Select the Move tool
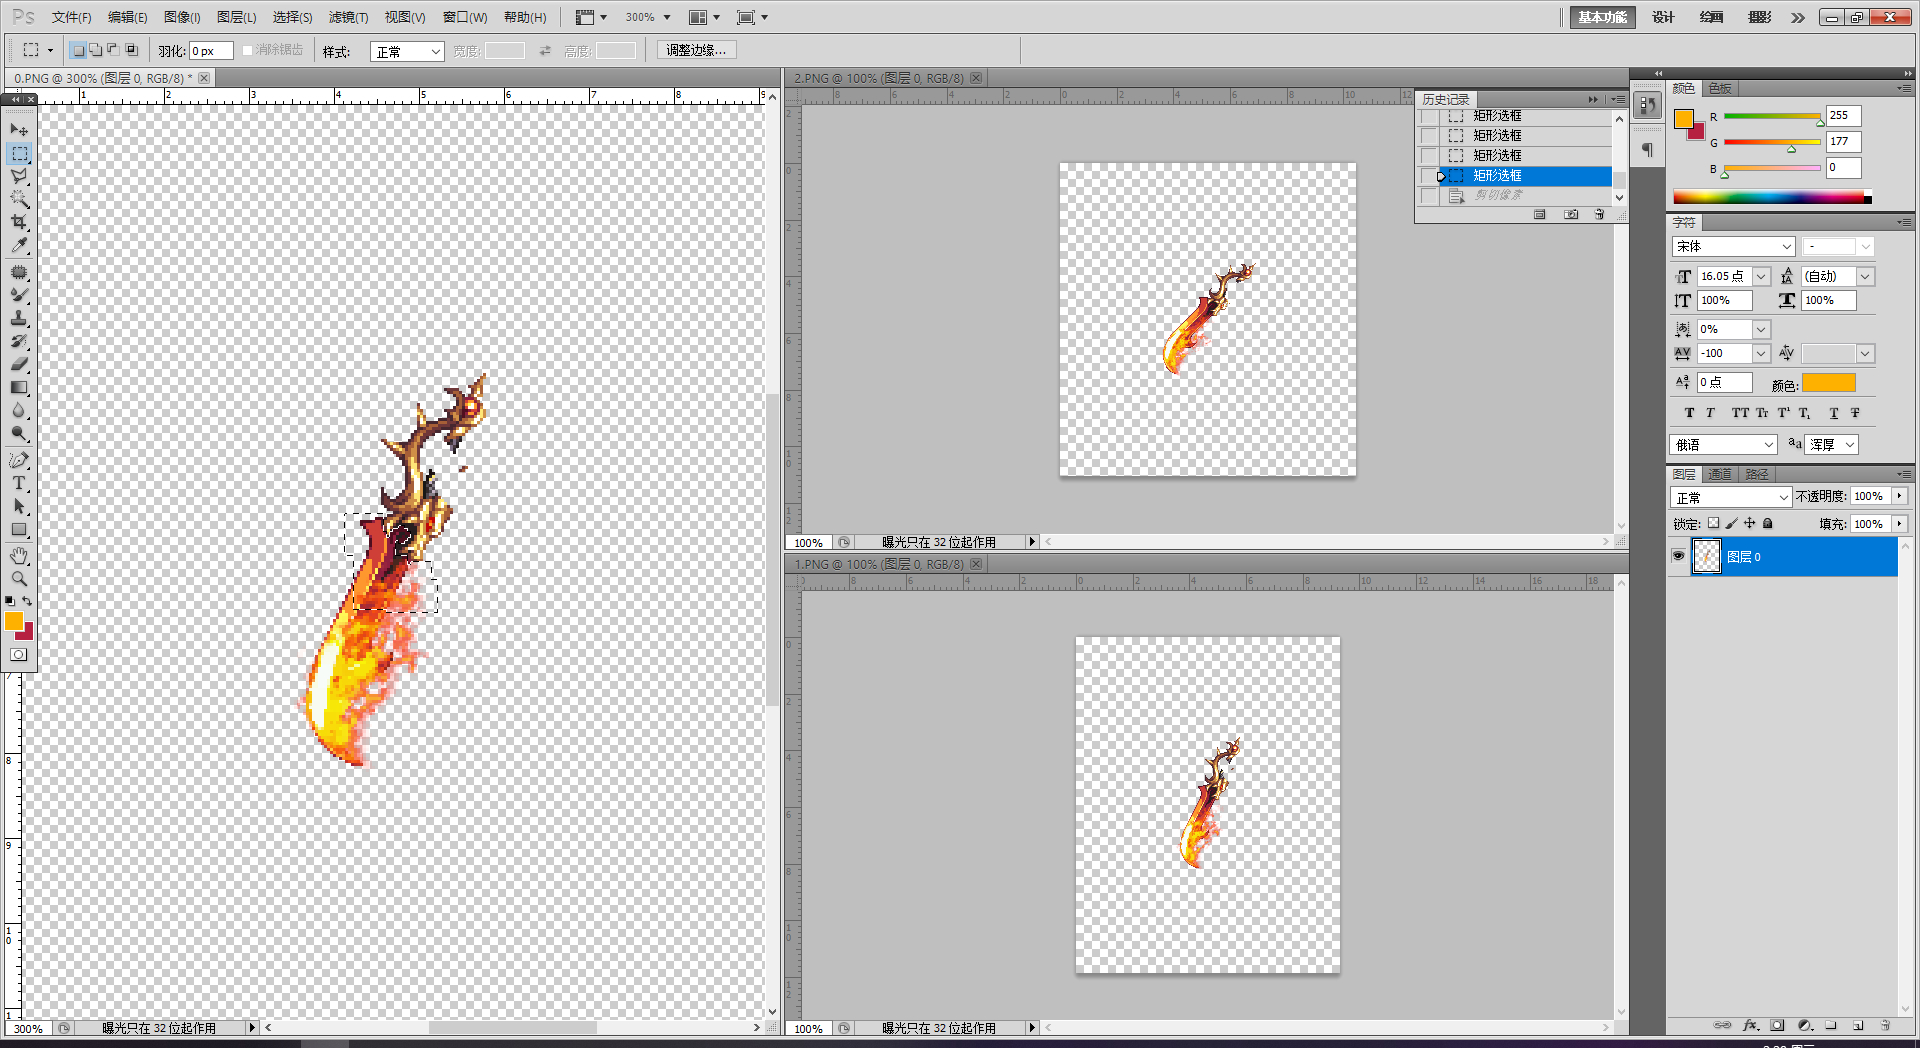 pyautogui.click(x=19, y=130)
